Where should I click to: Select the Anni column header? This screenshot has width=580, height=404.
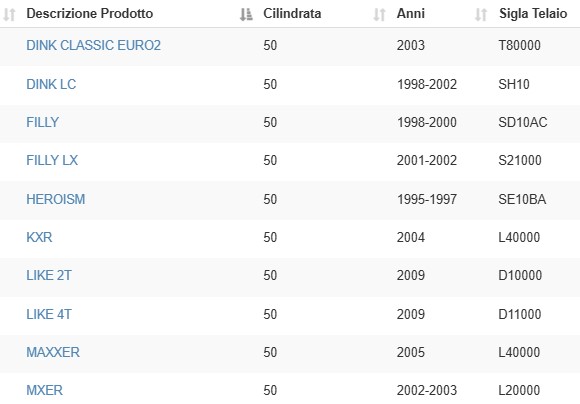(x=410, y=14)
